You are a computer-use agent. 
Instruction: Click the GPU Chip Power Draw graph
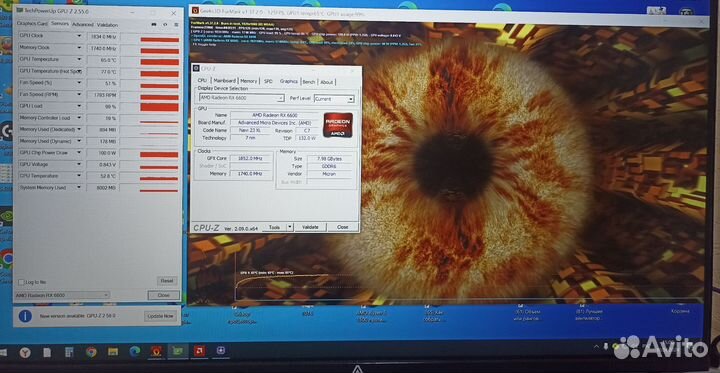(159, 154)
